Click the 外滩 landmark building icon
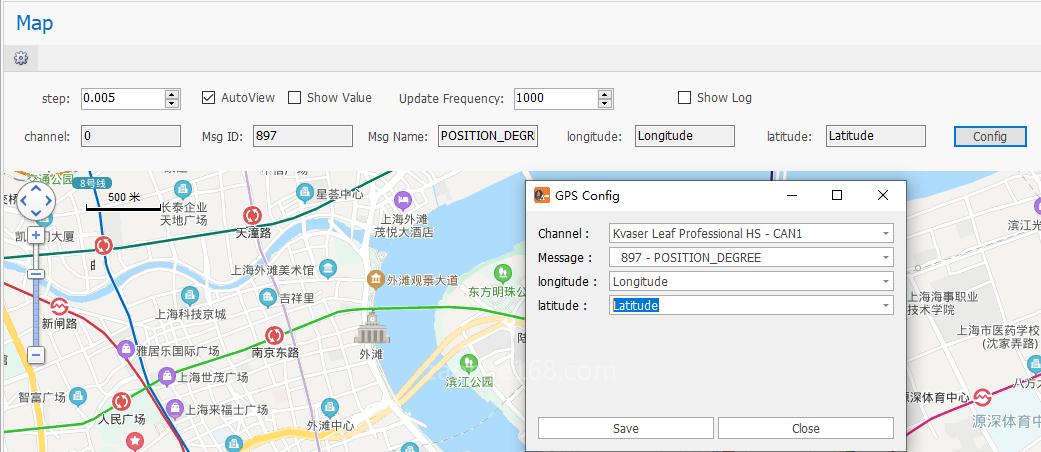 point(371,327)
